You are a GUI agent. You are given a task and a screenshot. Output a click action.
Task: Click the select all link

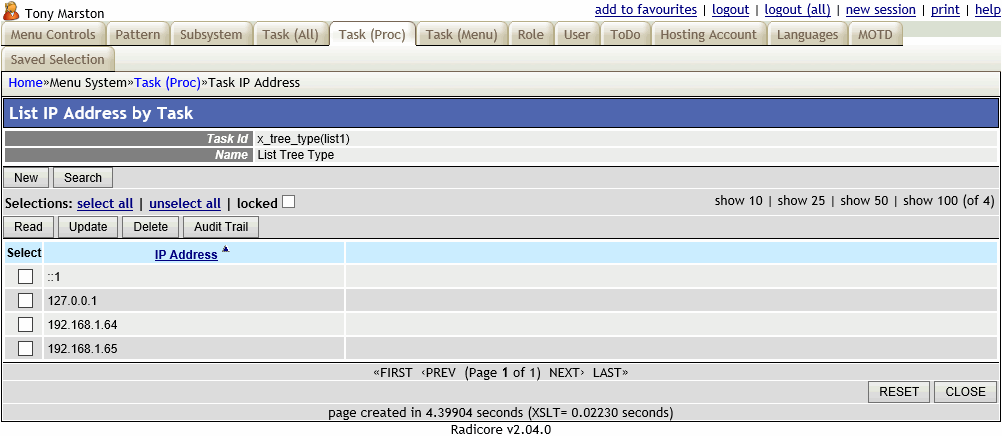[105, 203]
